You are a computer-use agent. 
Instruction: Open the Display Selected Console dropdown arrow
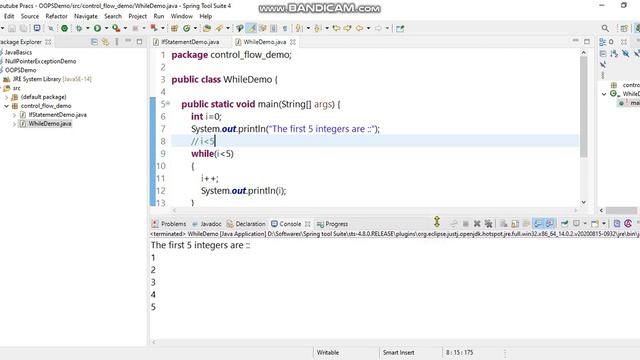click(x=585, y=223)
